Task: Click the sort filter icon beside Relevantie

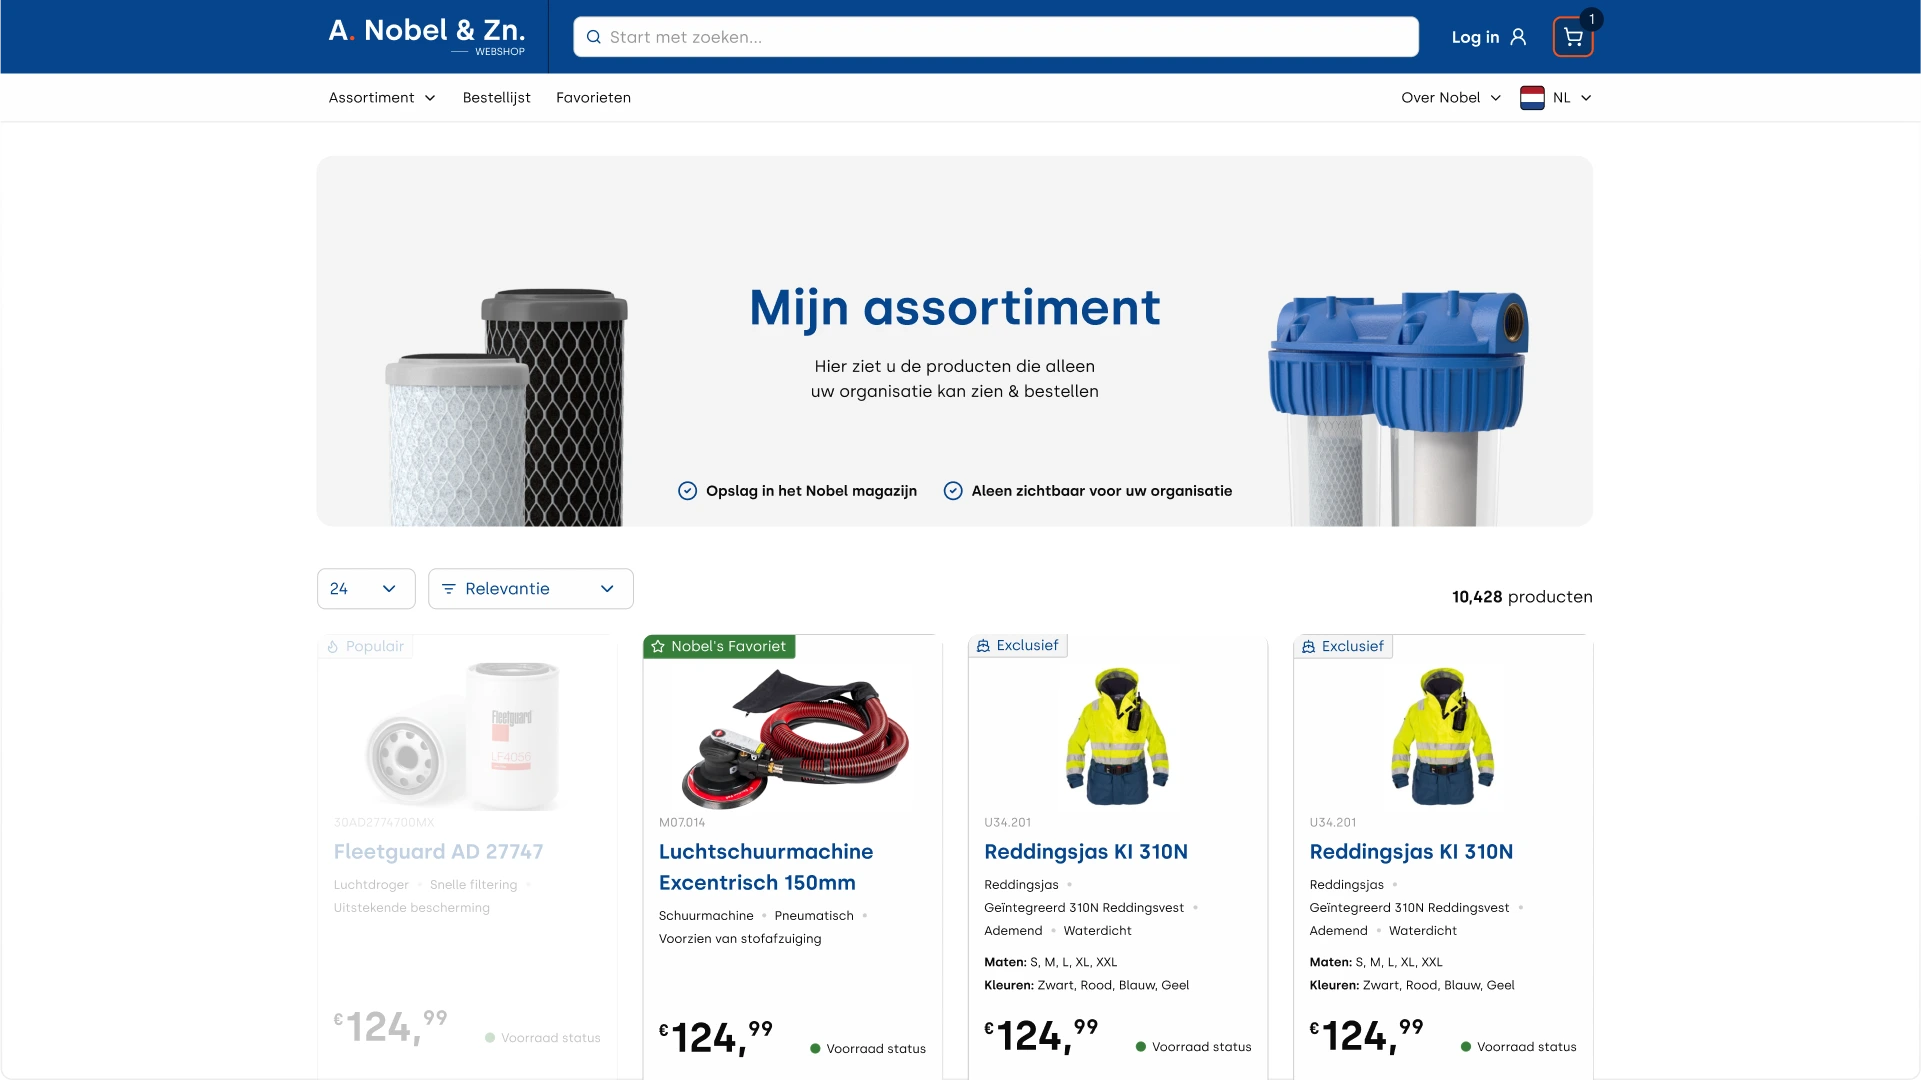Action: coord(448,589)
